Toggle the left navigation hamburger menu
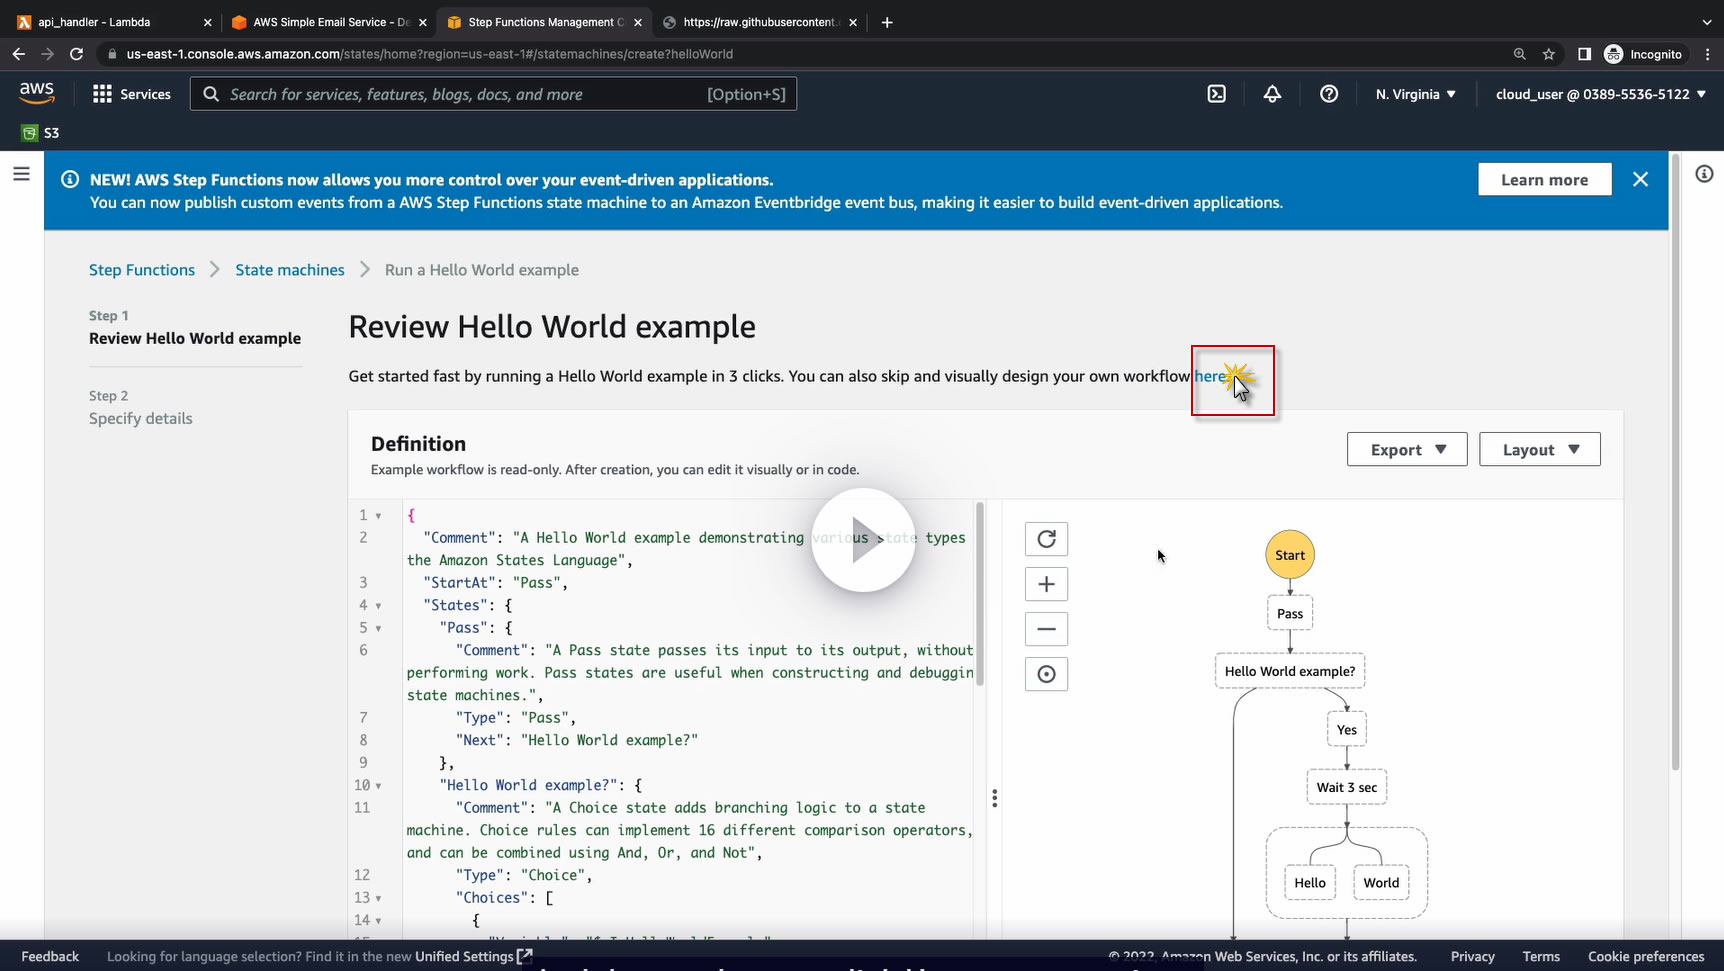Image resolution: width=1724 pixels, height=971 pixels. click(21, 174)
